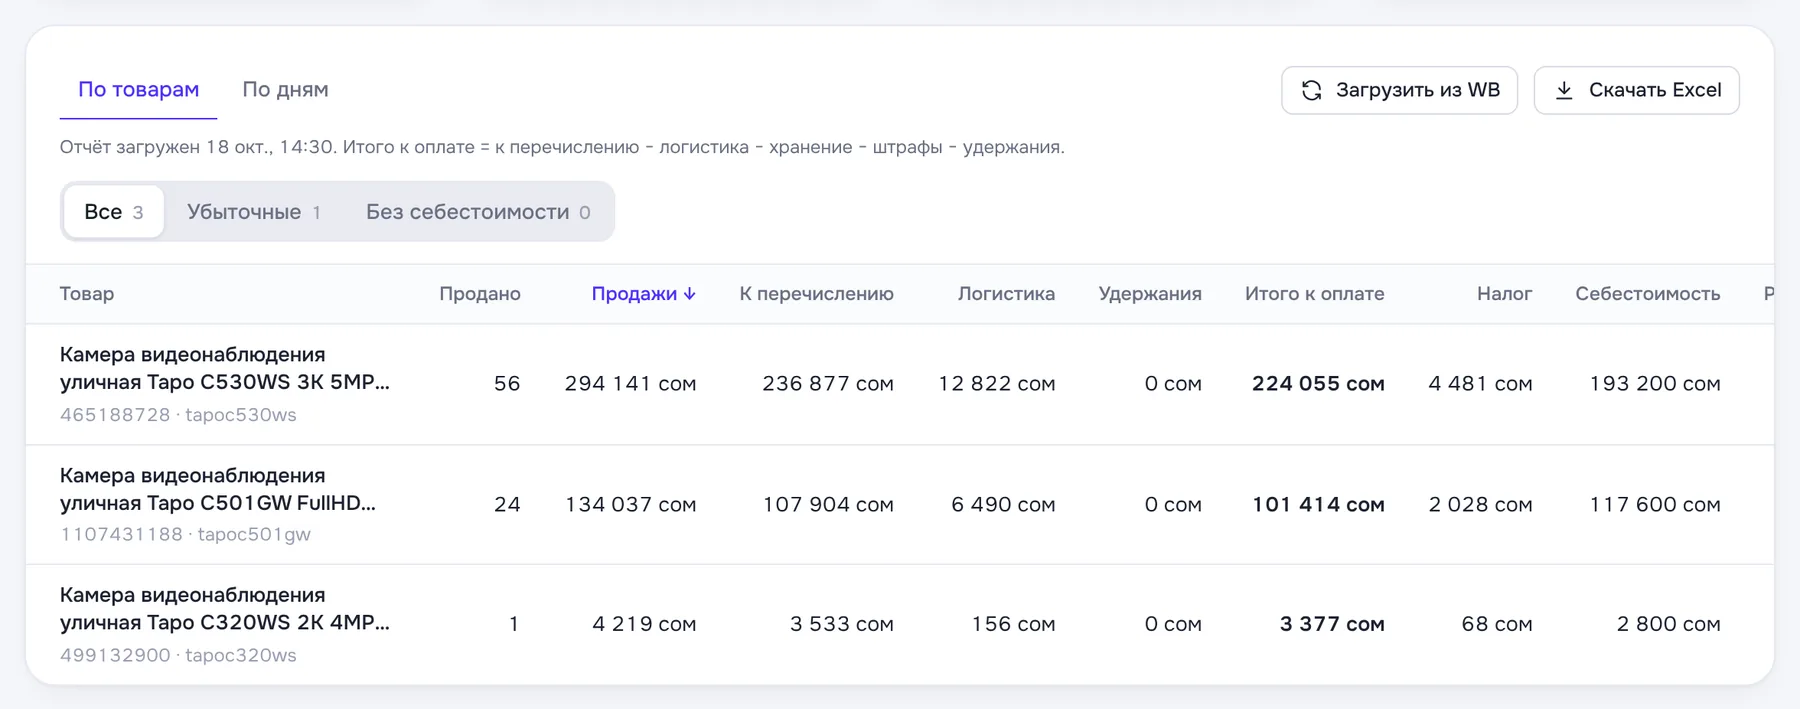
Task: Click logistics value 6 490 сом
Action: 1003,504
